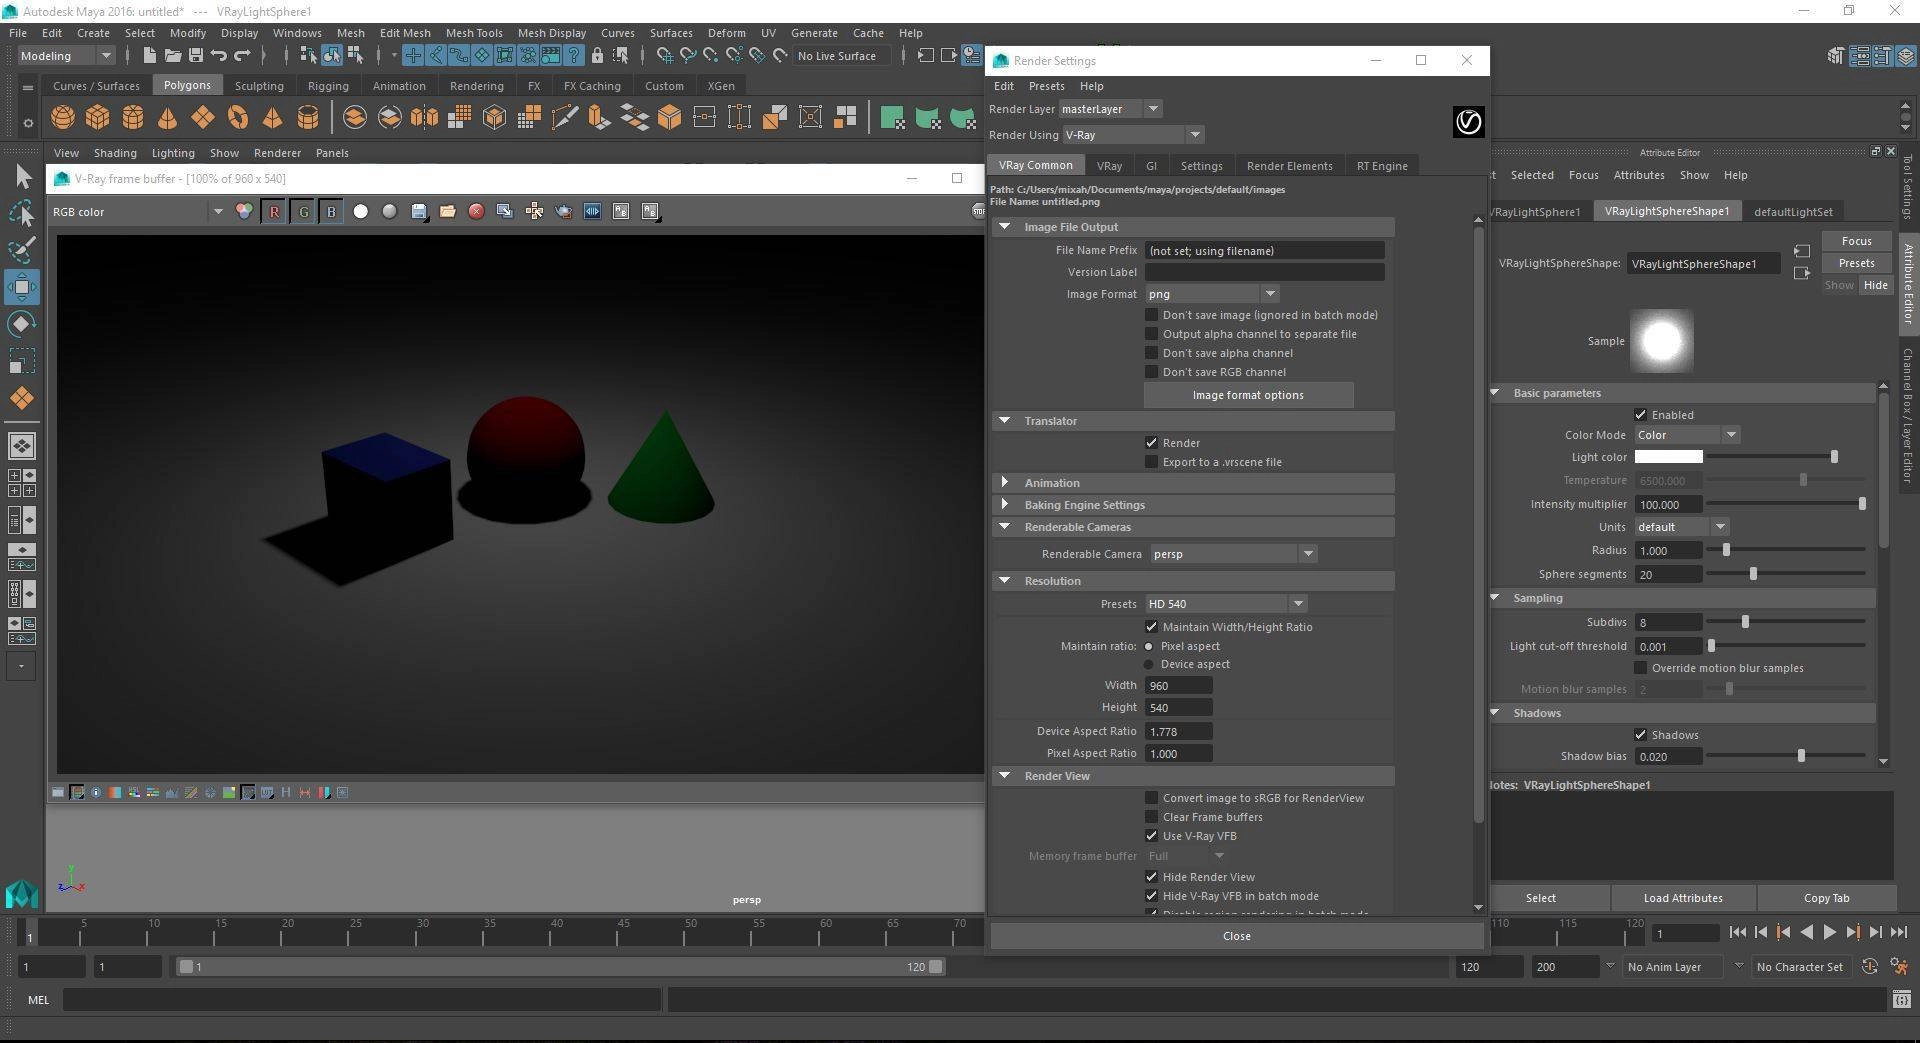Open the Render Layer masterLayer dropdown
This screenshot has height=1043, width=1920.
pos(1110,109)
